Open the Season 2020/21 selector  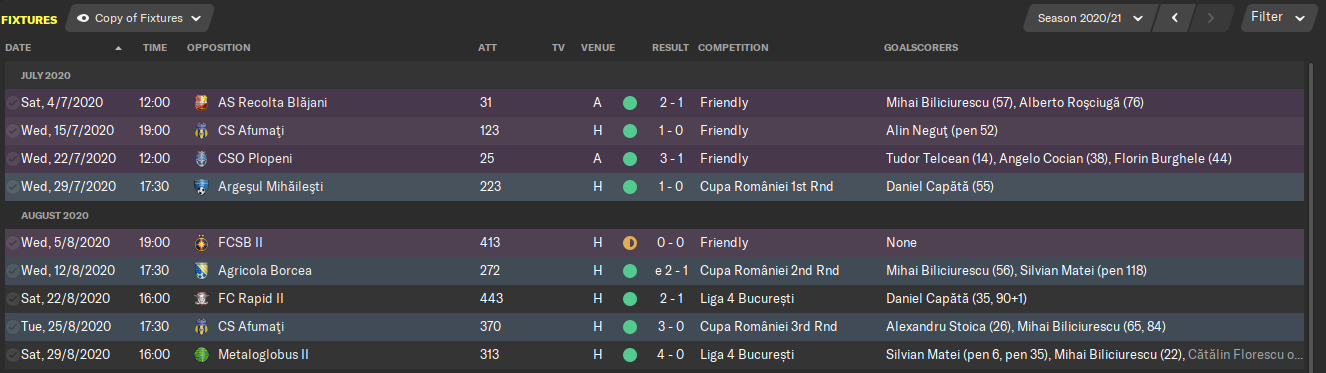pyautogui.click(x=1089, y=18)
